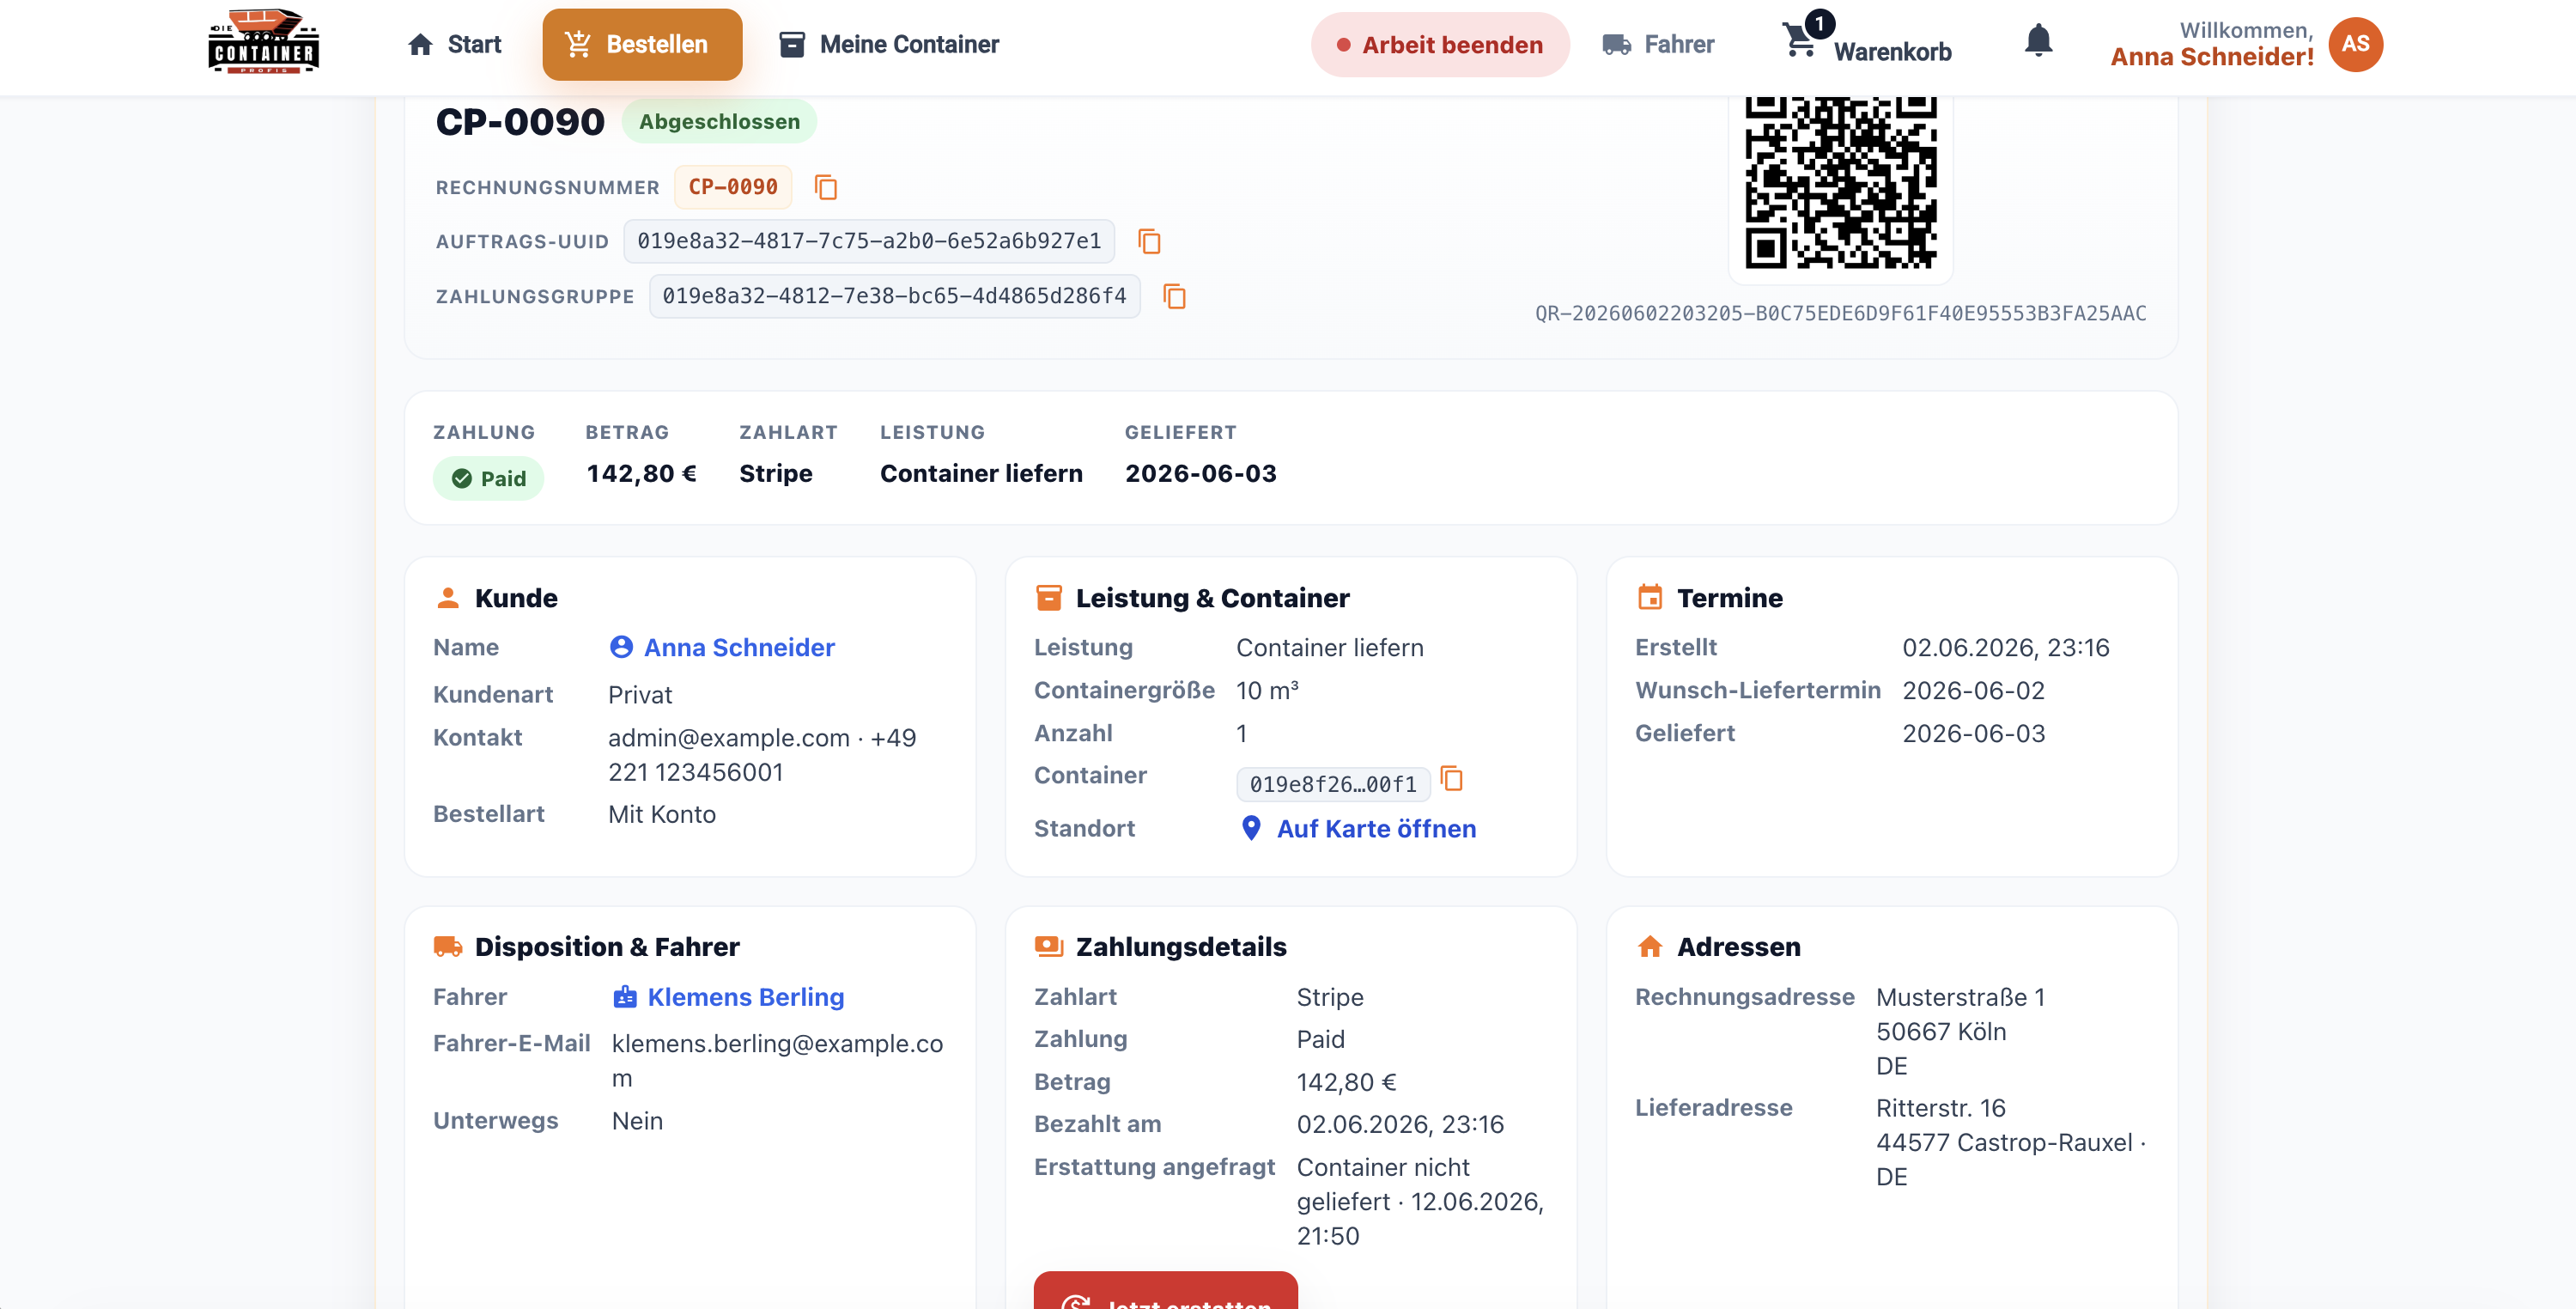Click the Willkommen Anna Schneider greeting
Image resolution: width=2576 pixels, height=1309 pixels.
click(2212, 44)
